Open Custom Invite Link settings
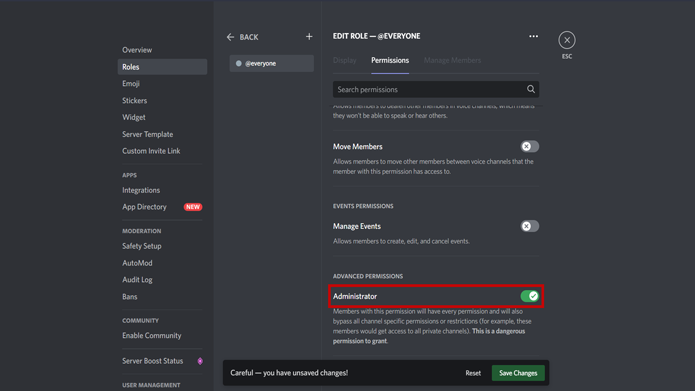Image resolution: width=695 pixels, height=391 pixels. [162, 151]
